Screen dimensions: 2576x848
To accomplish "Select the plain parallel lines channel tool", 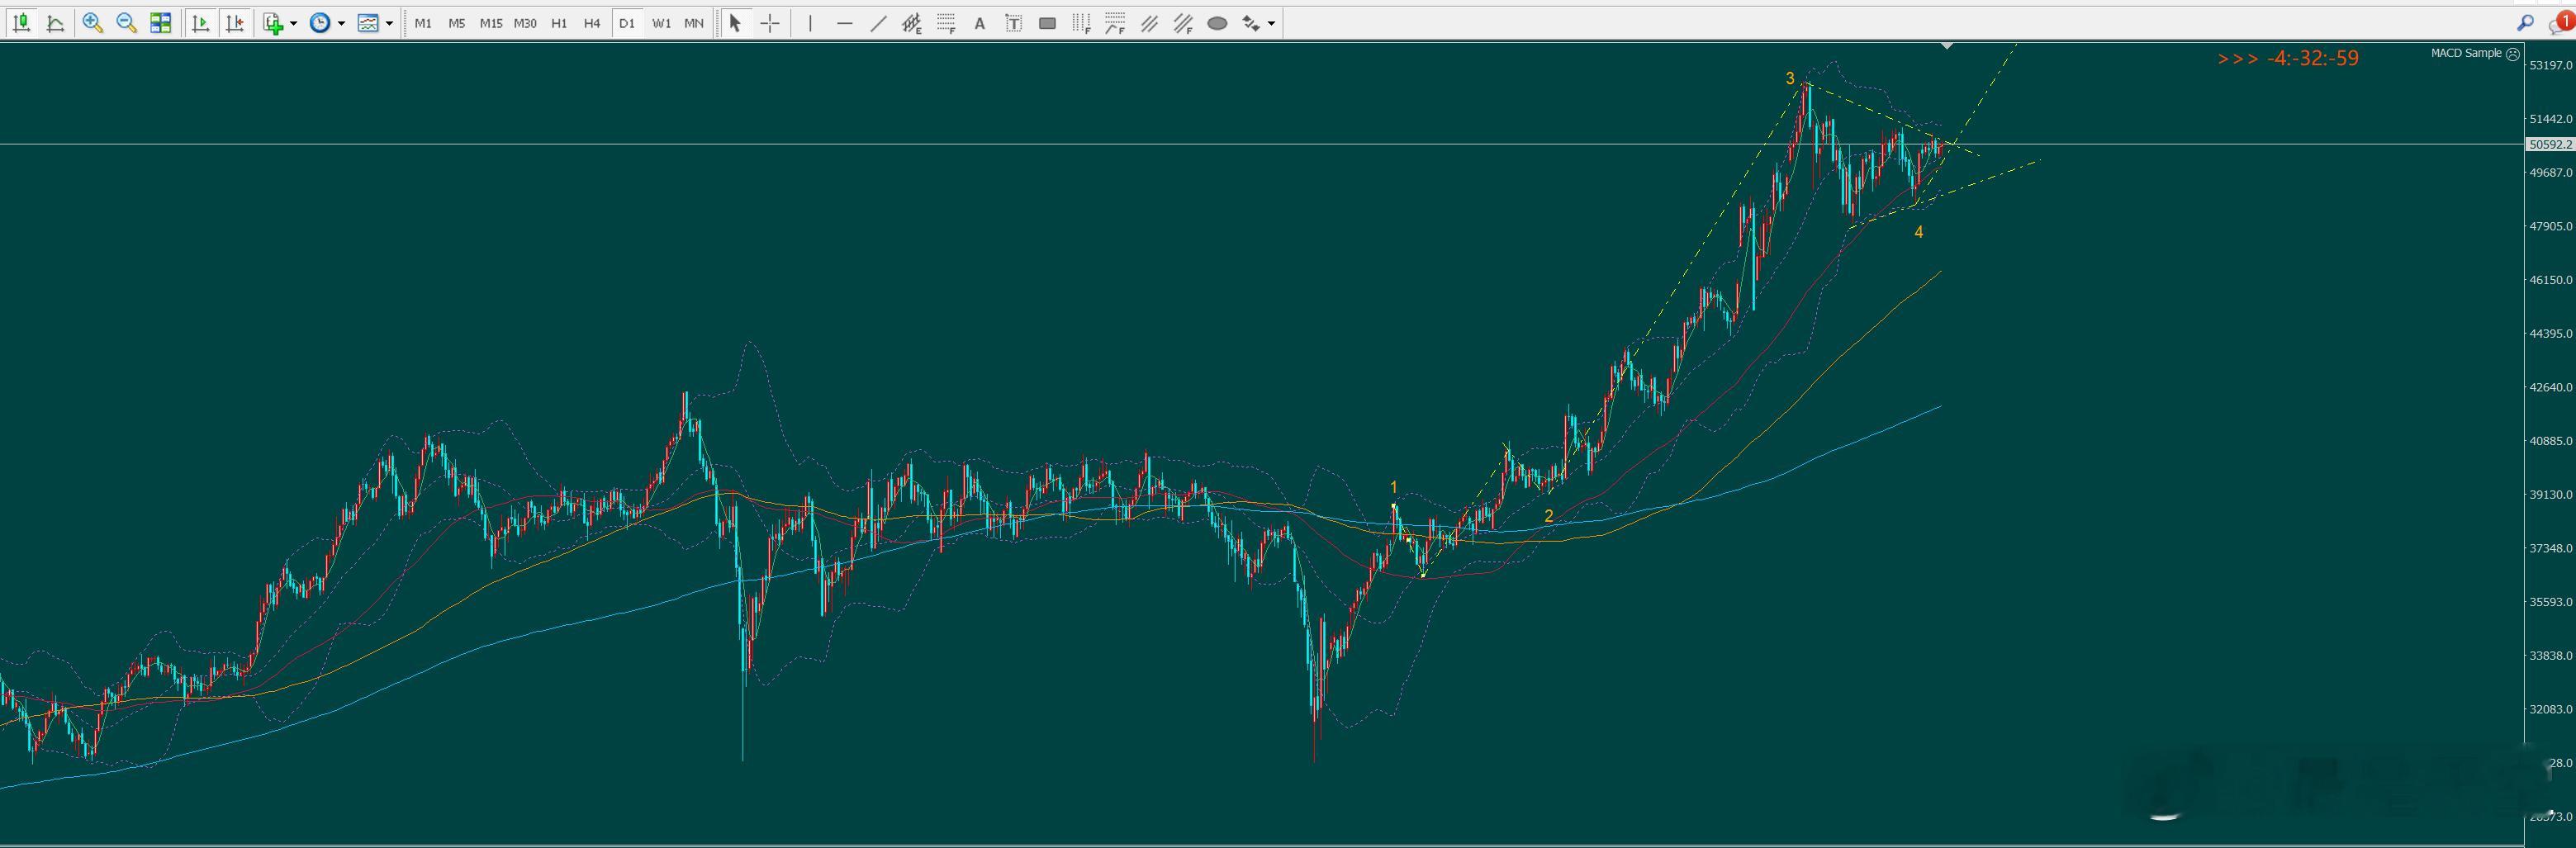I will click(1150, 23).
